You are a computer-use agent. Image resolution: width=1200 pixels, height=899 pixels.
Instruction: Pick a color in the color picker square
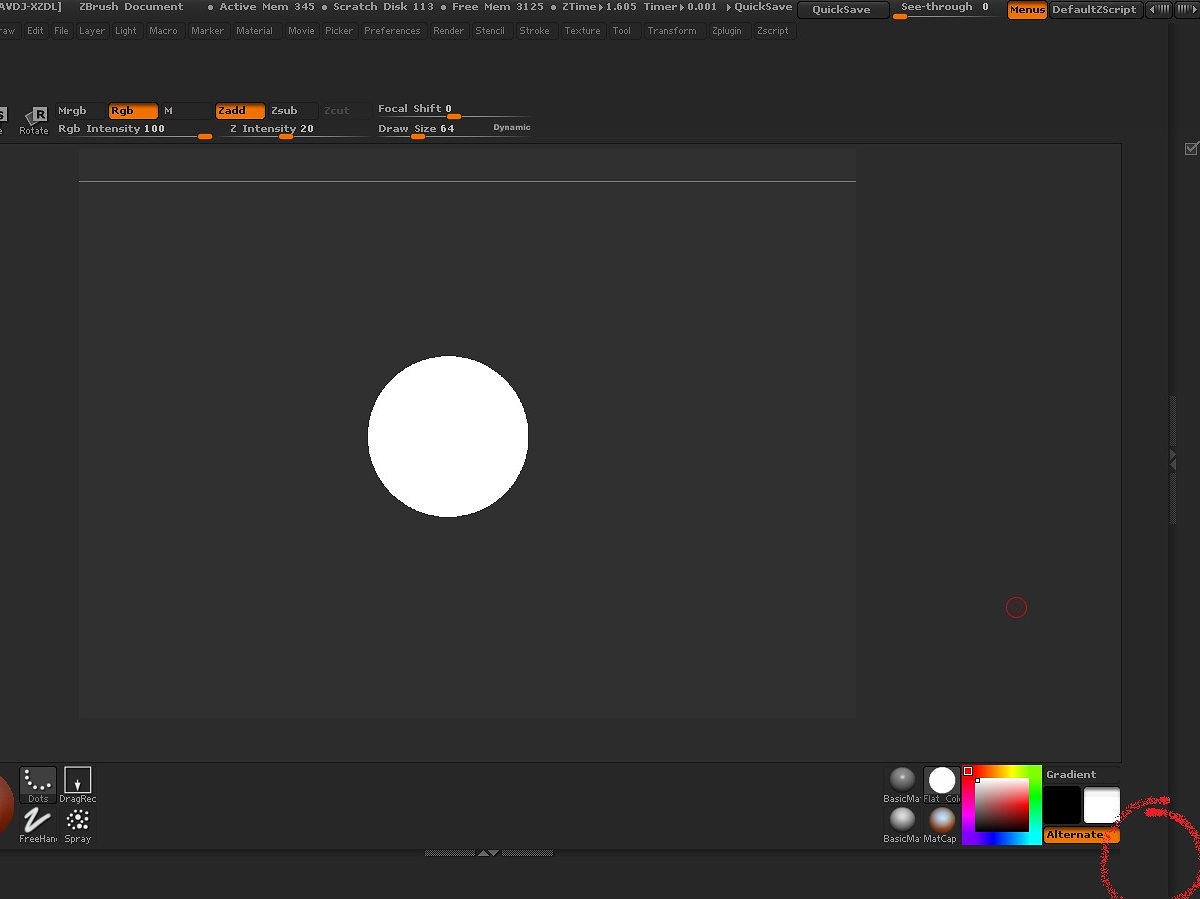1002,804
